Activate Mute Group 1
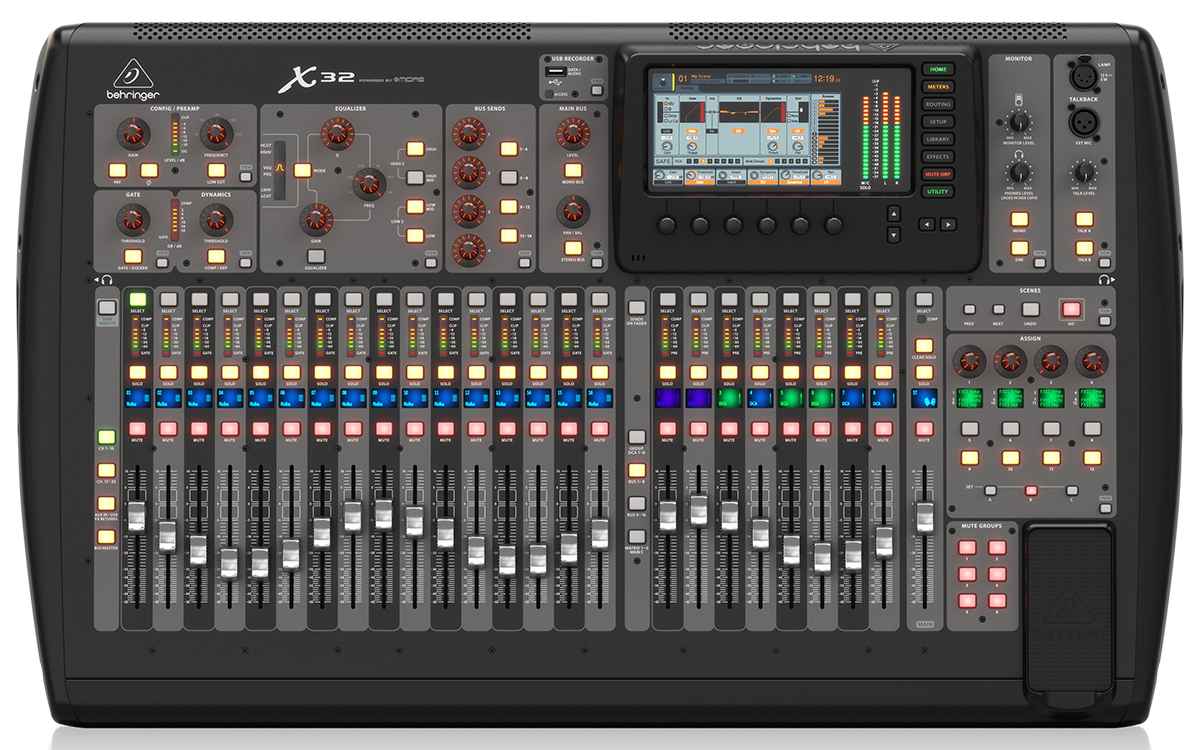The width and height of the screenshot is (1200, 750). tap(967, 548)
